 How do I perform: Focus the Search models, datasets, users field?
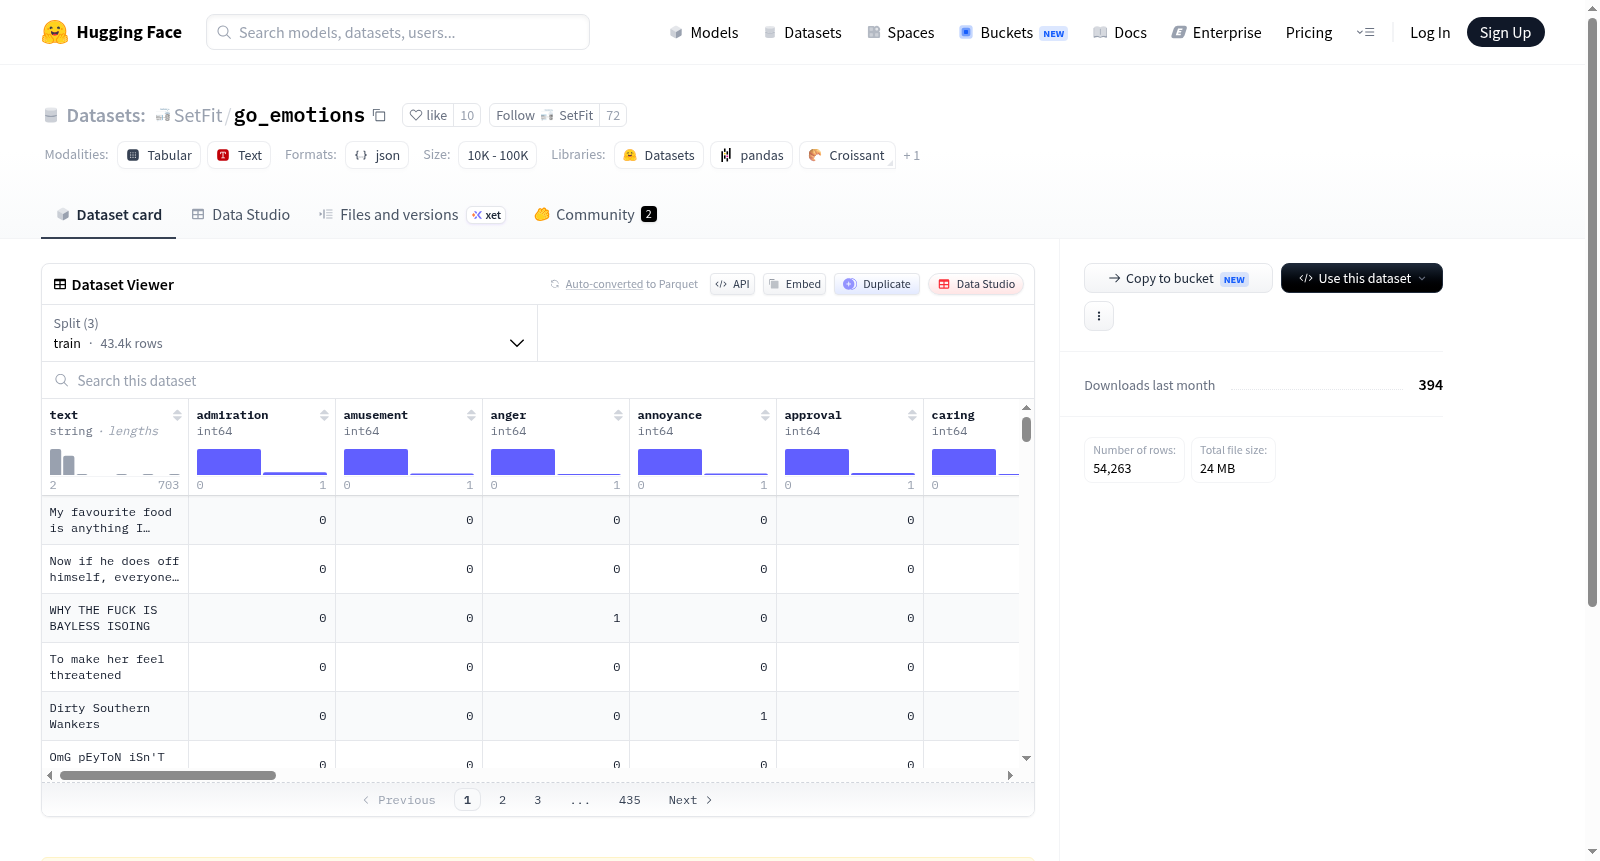pyautogui.click(x=398, y=32)
